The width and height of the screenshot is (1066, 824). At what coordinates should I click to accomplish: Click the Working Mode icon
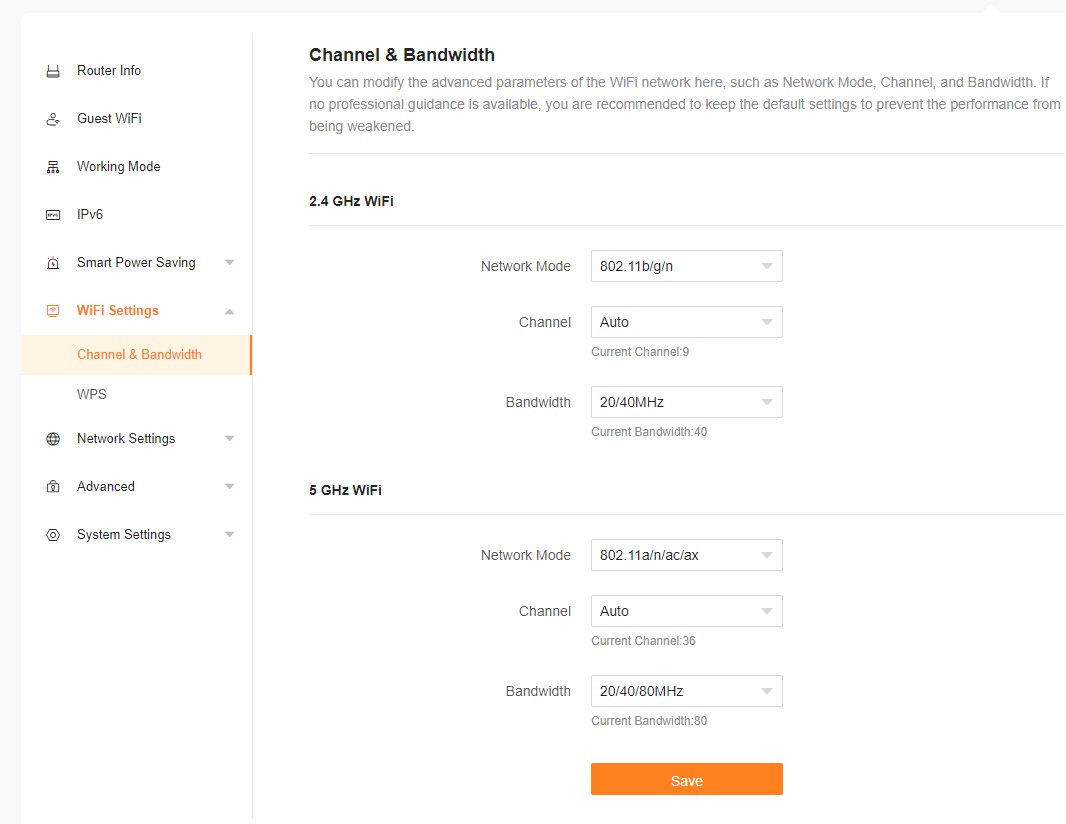pyautogui.click(x=53, y=167)
